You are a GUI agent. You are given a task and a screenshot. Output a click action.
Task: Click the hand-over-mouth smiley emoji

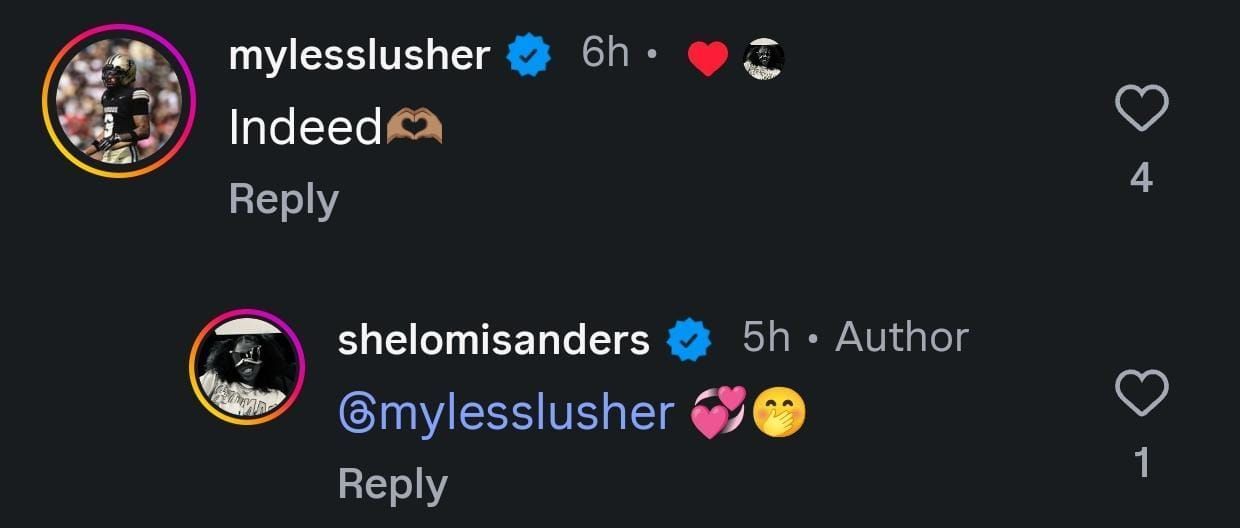779,411
